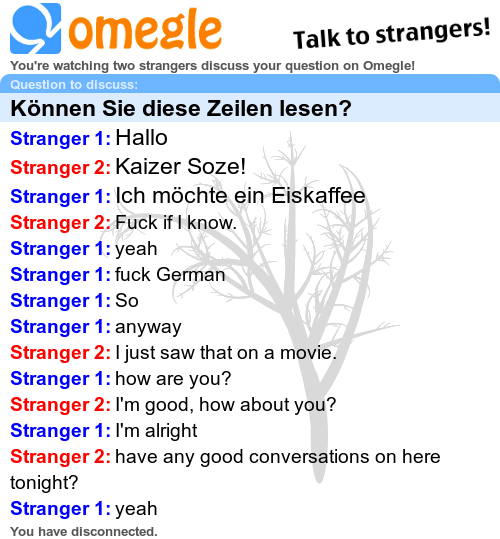The width and height of the screenshot is (500, 539).
Task: Click the Stranger 1 Hallo message
Action: coord(89,138)
